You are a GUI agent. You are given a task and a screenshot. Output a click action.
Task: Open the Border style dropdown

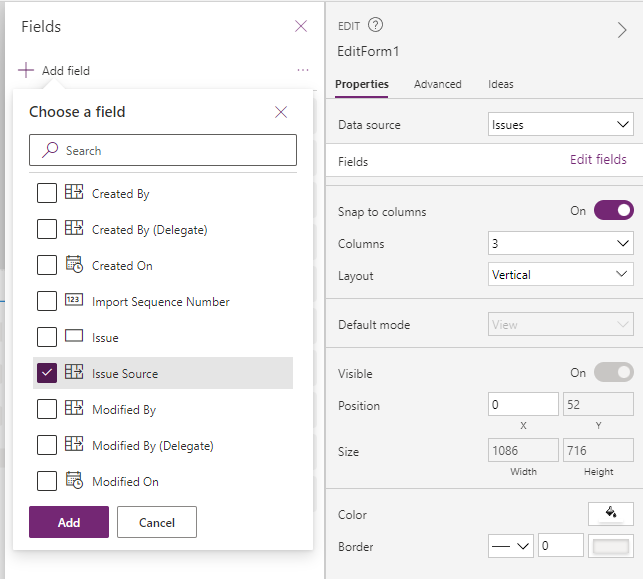click(511, 546)
